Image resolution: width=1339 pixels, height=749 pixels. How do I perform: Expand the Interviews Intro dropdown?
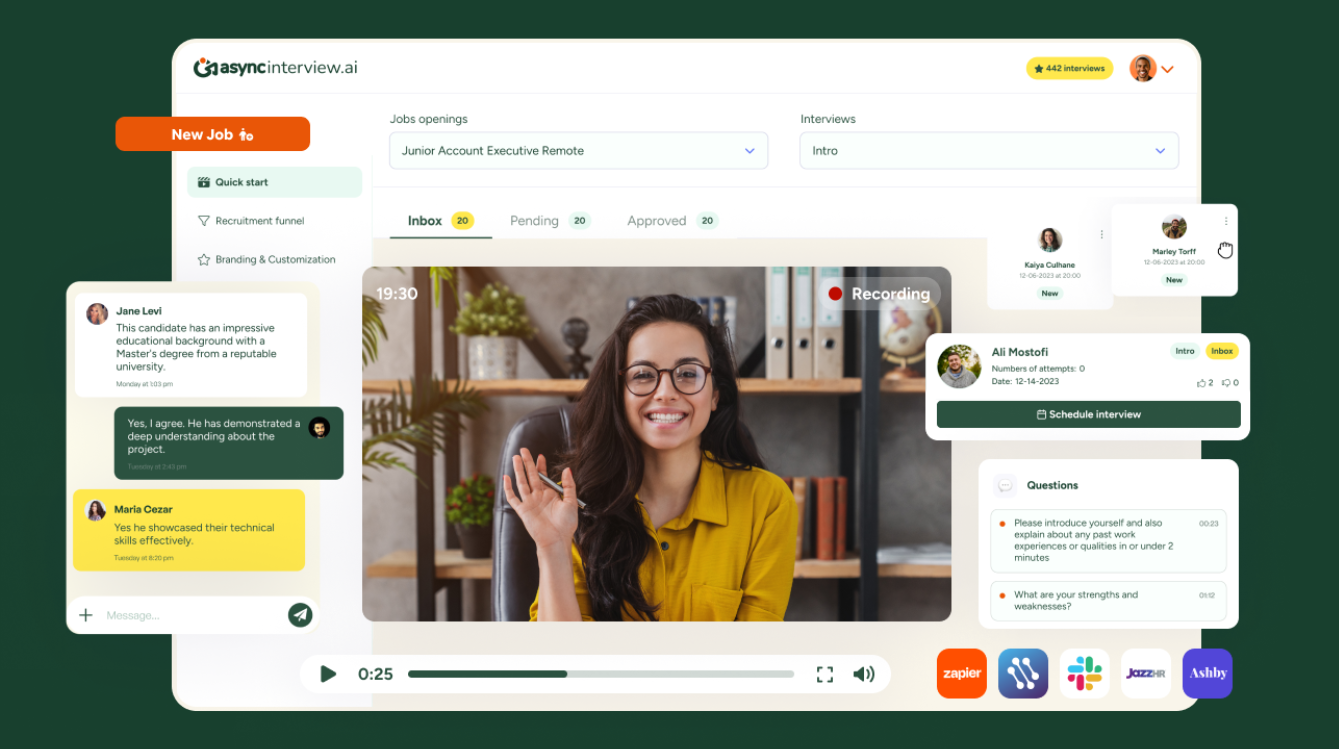point(988,150)
